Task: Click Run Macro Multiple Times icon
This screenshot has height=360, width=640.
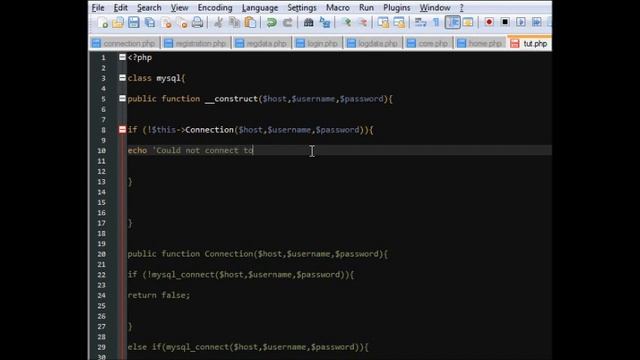Action: pyautogui.click(x=537, y=22)
